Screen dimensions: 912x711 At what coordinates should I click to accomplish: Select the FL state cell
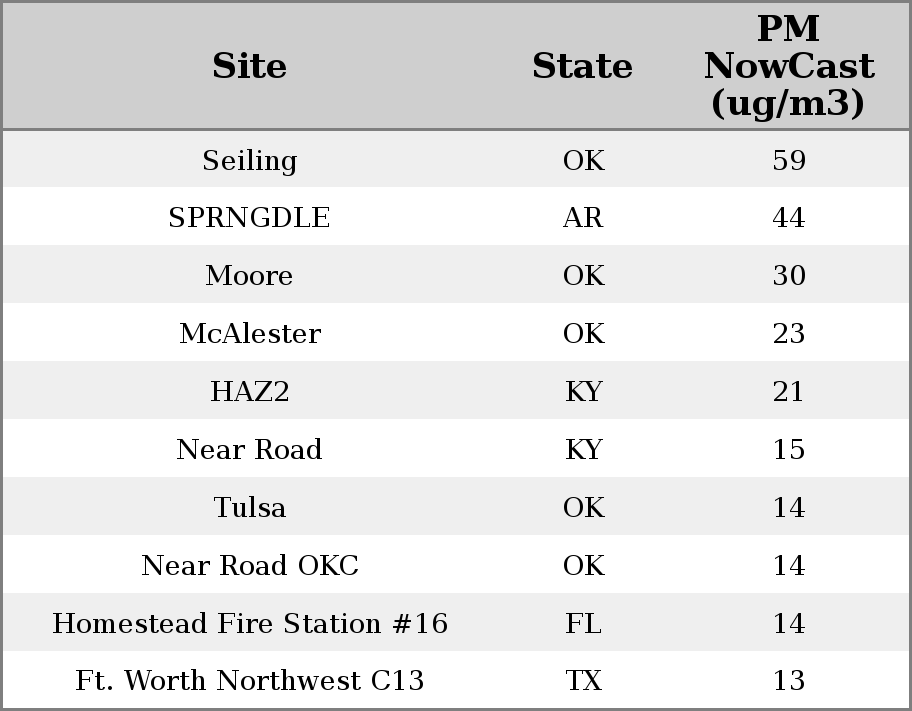click(583, 624)
